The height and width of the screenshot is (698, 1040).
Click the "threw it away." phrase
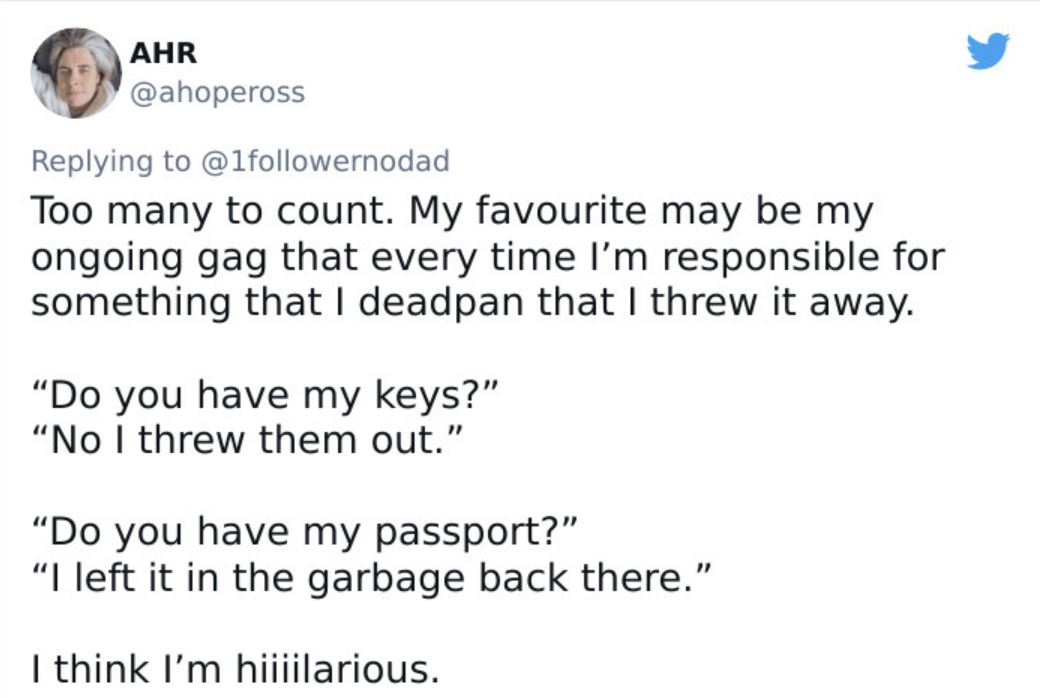782,303
